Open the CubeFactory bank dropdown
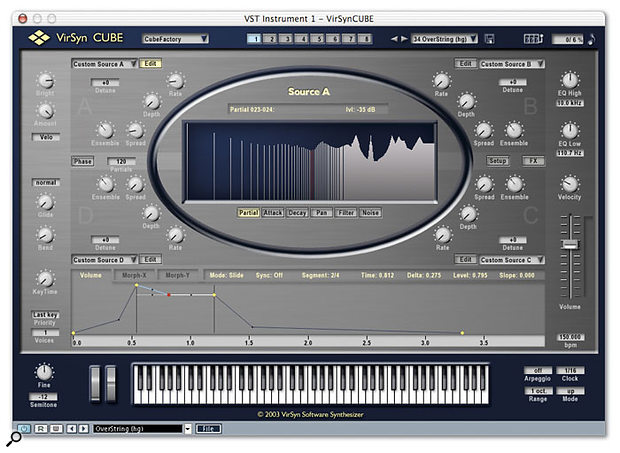The width and height of the screenshot is (620, 453). (175, 39)
